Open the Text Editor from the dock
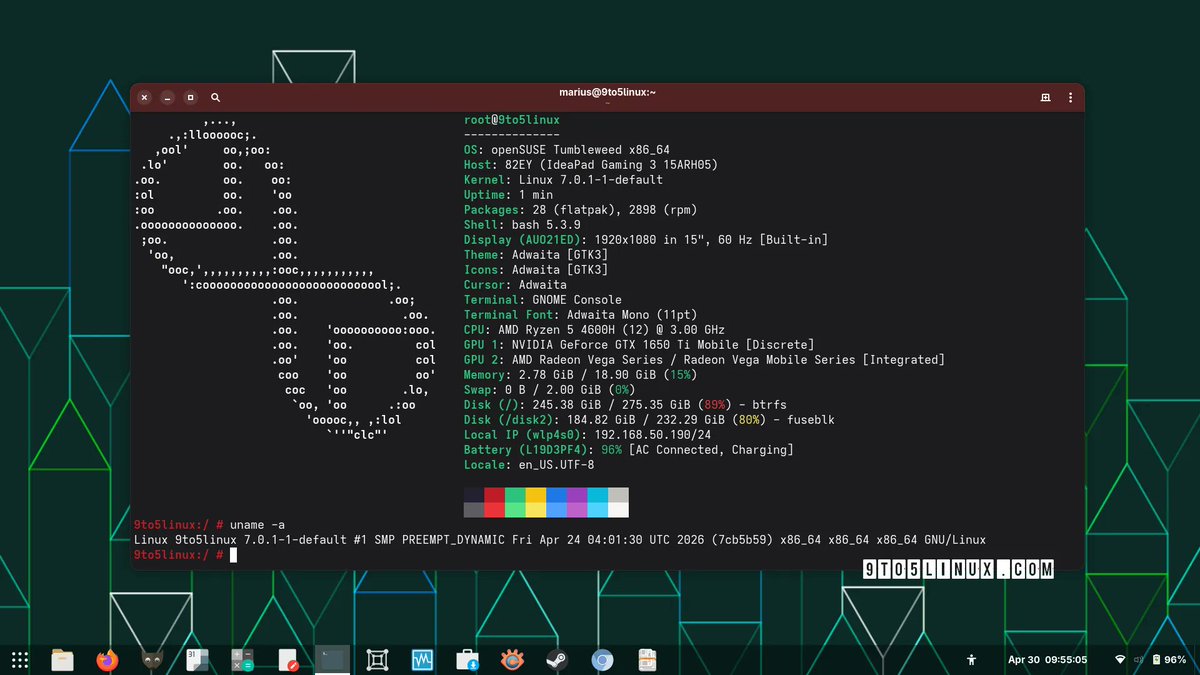1200x675 pixels. tap(287, 660)
